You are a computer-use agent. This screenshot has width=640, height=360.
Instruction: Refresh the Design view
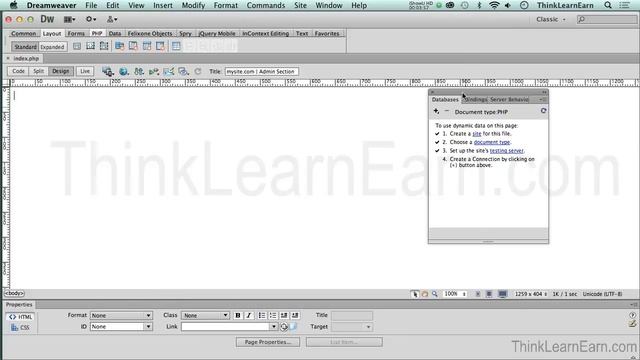pyautogui.click(x=198, y=72)
